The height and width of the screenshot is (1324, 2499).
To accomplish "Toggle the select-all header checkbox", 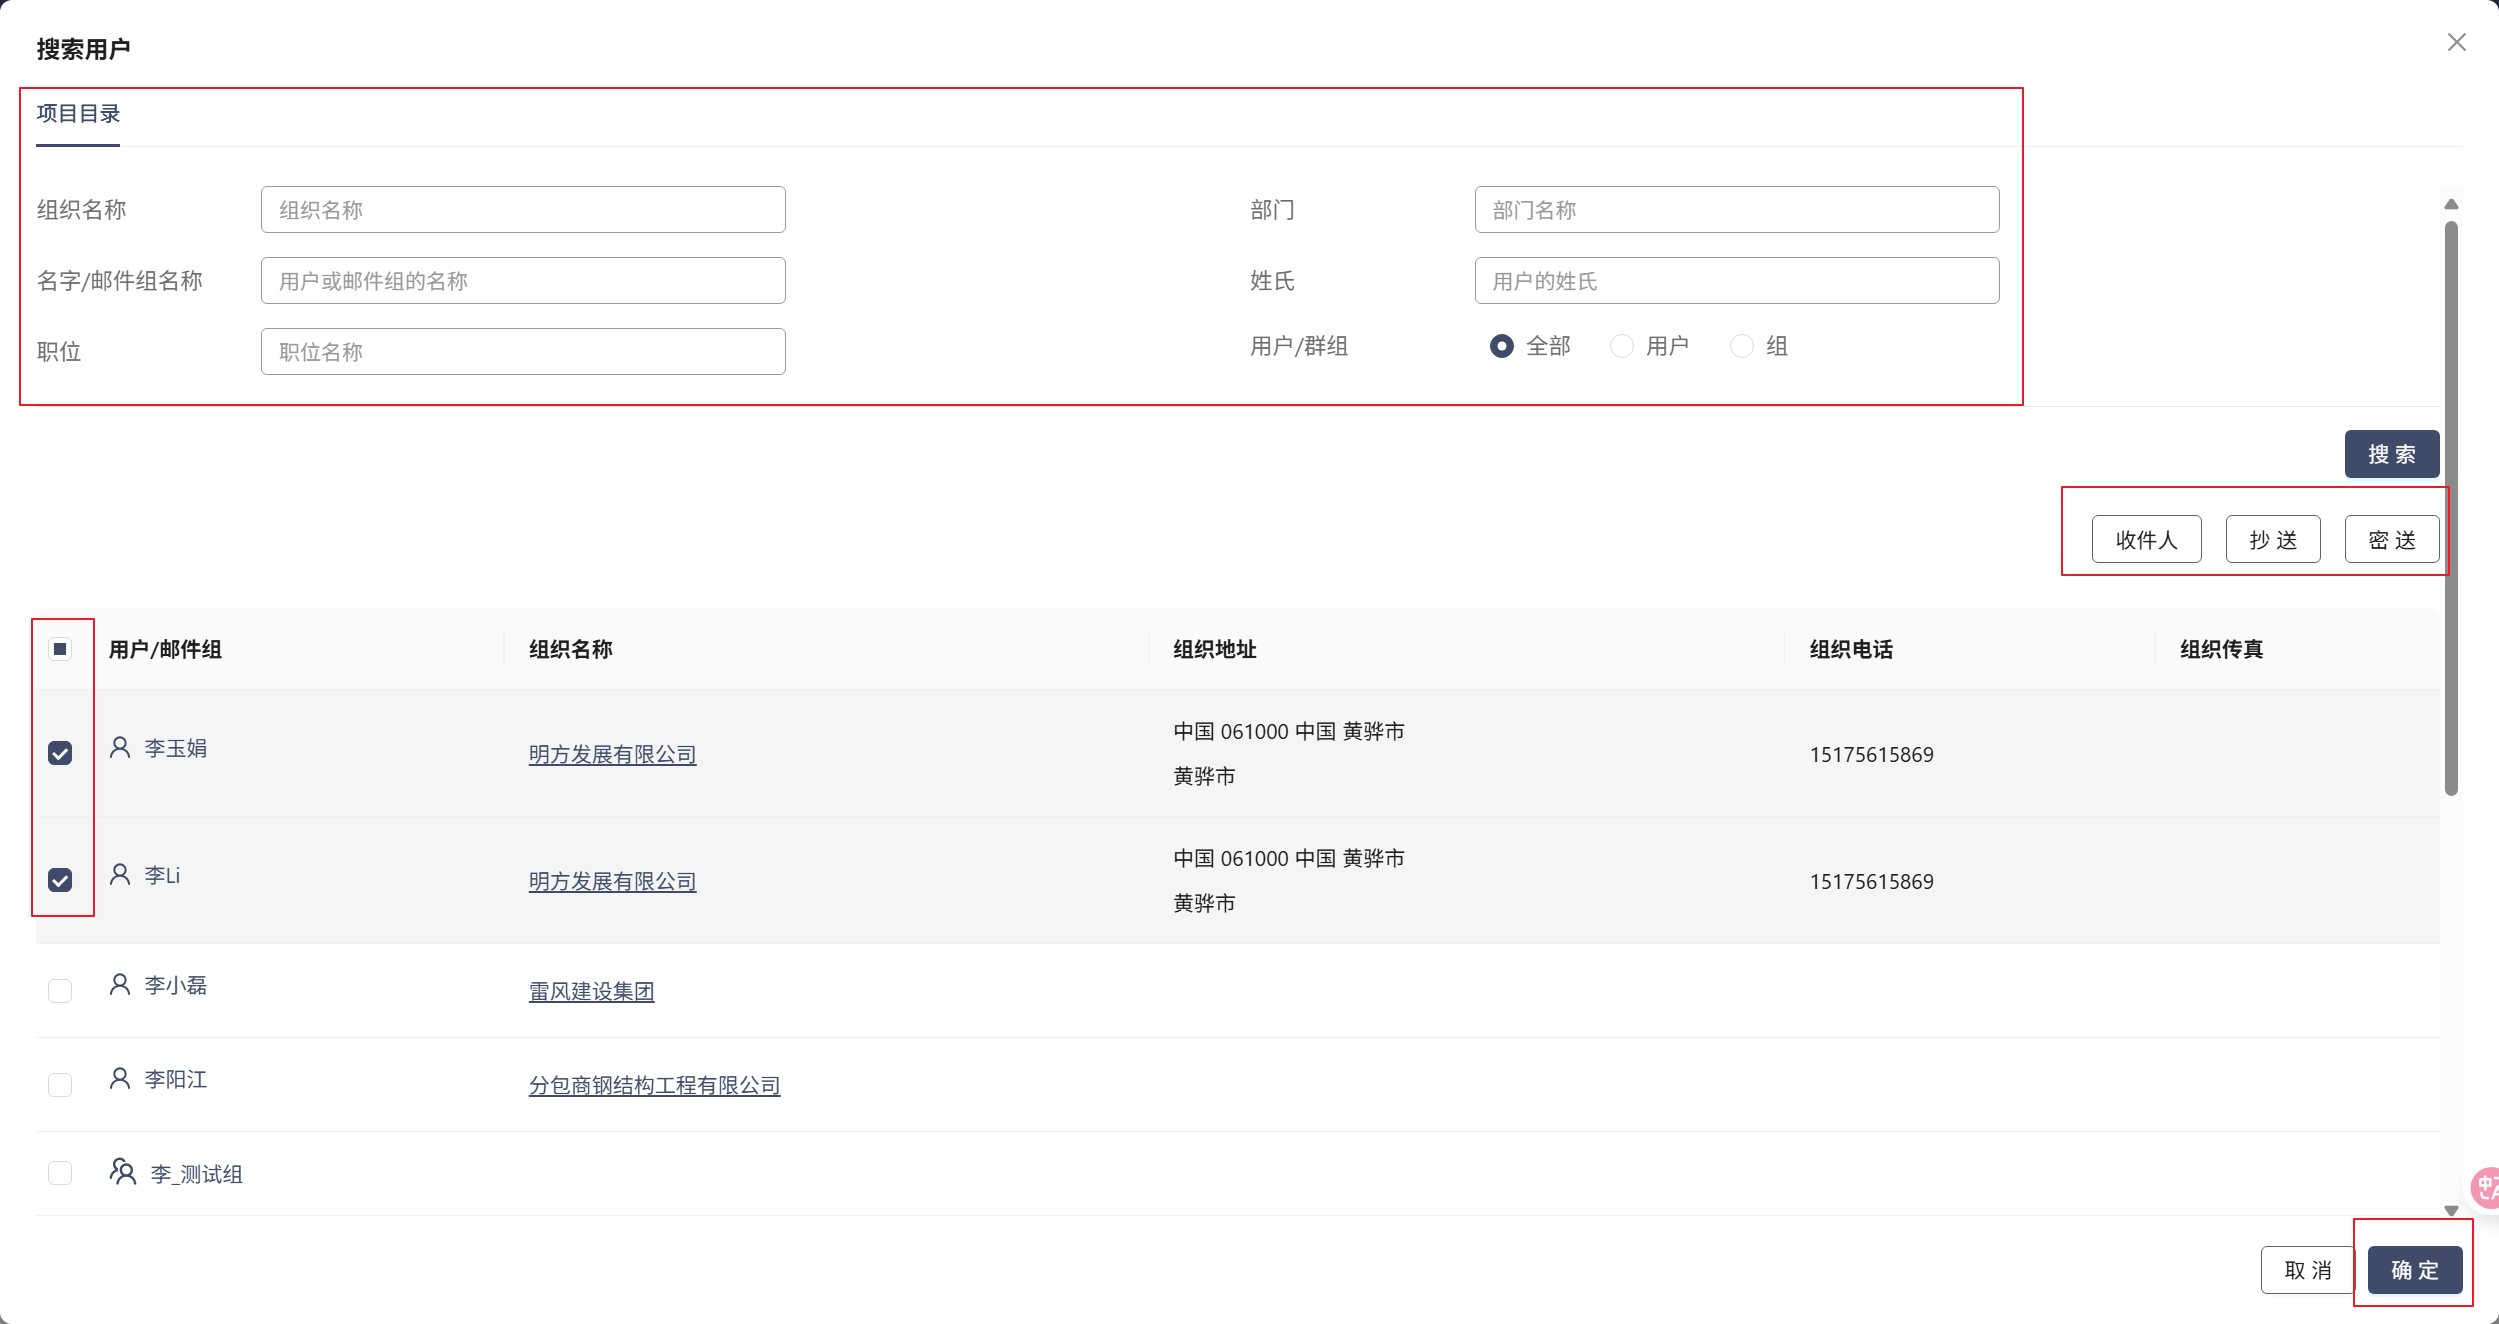I will point(60,649).
